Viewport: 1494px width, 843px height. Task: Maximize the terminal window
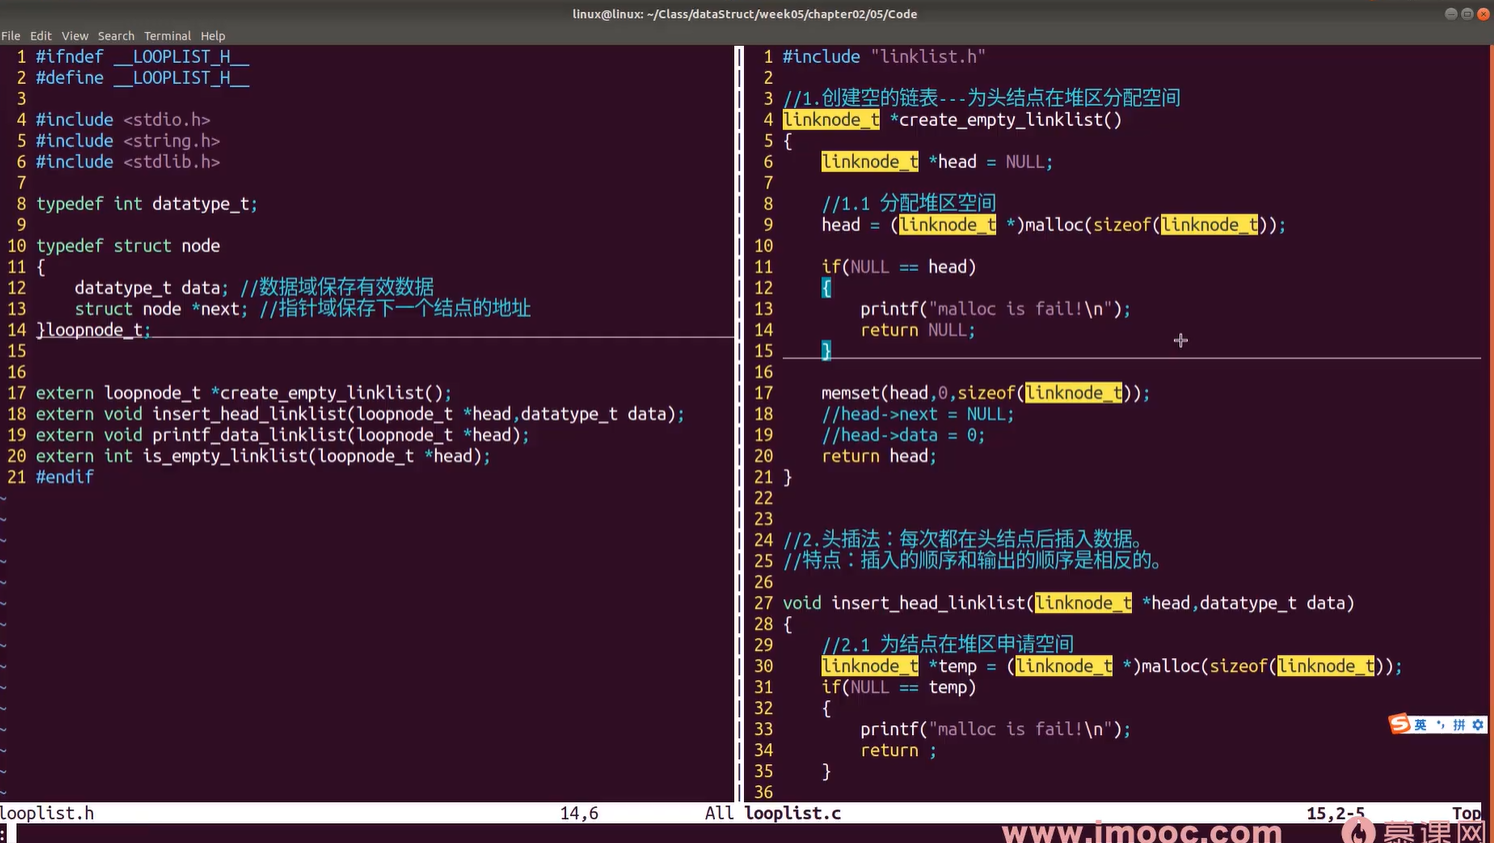click(x=1467, y=14)
